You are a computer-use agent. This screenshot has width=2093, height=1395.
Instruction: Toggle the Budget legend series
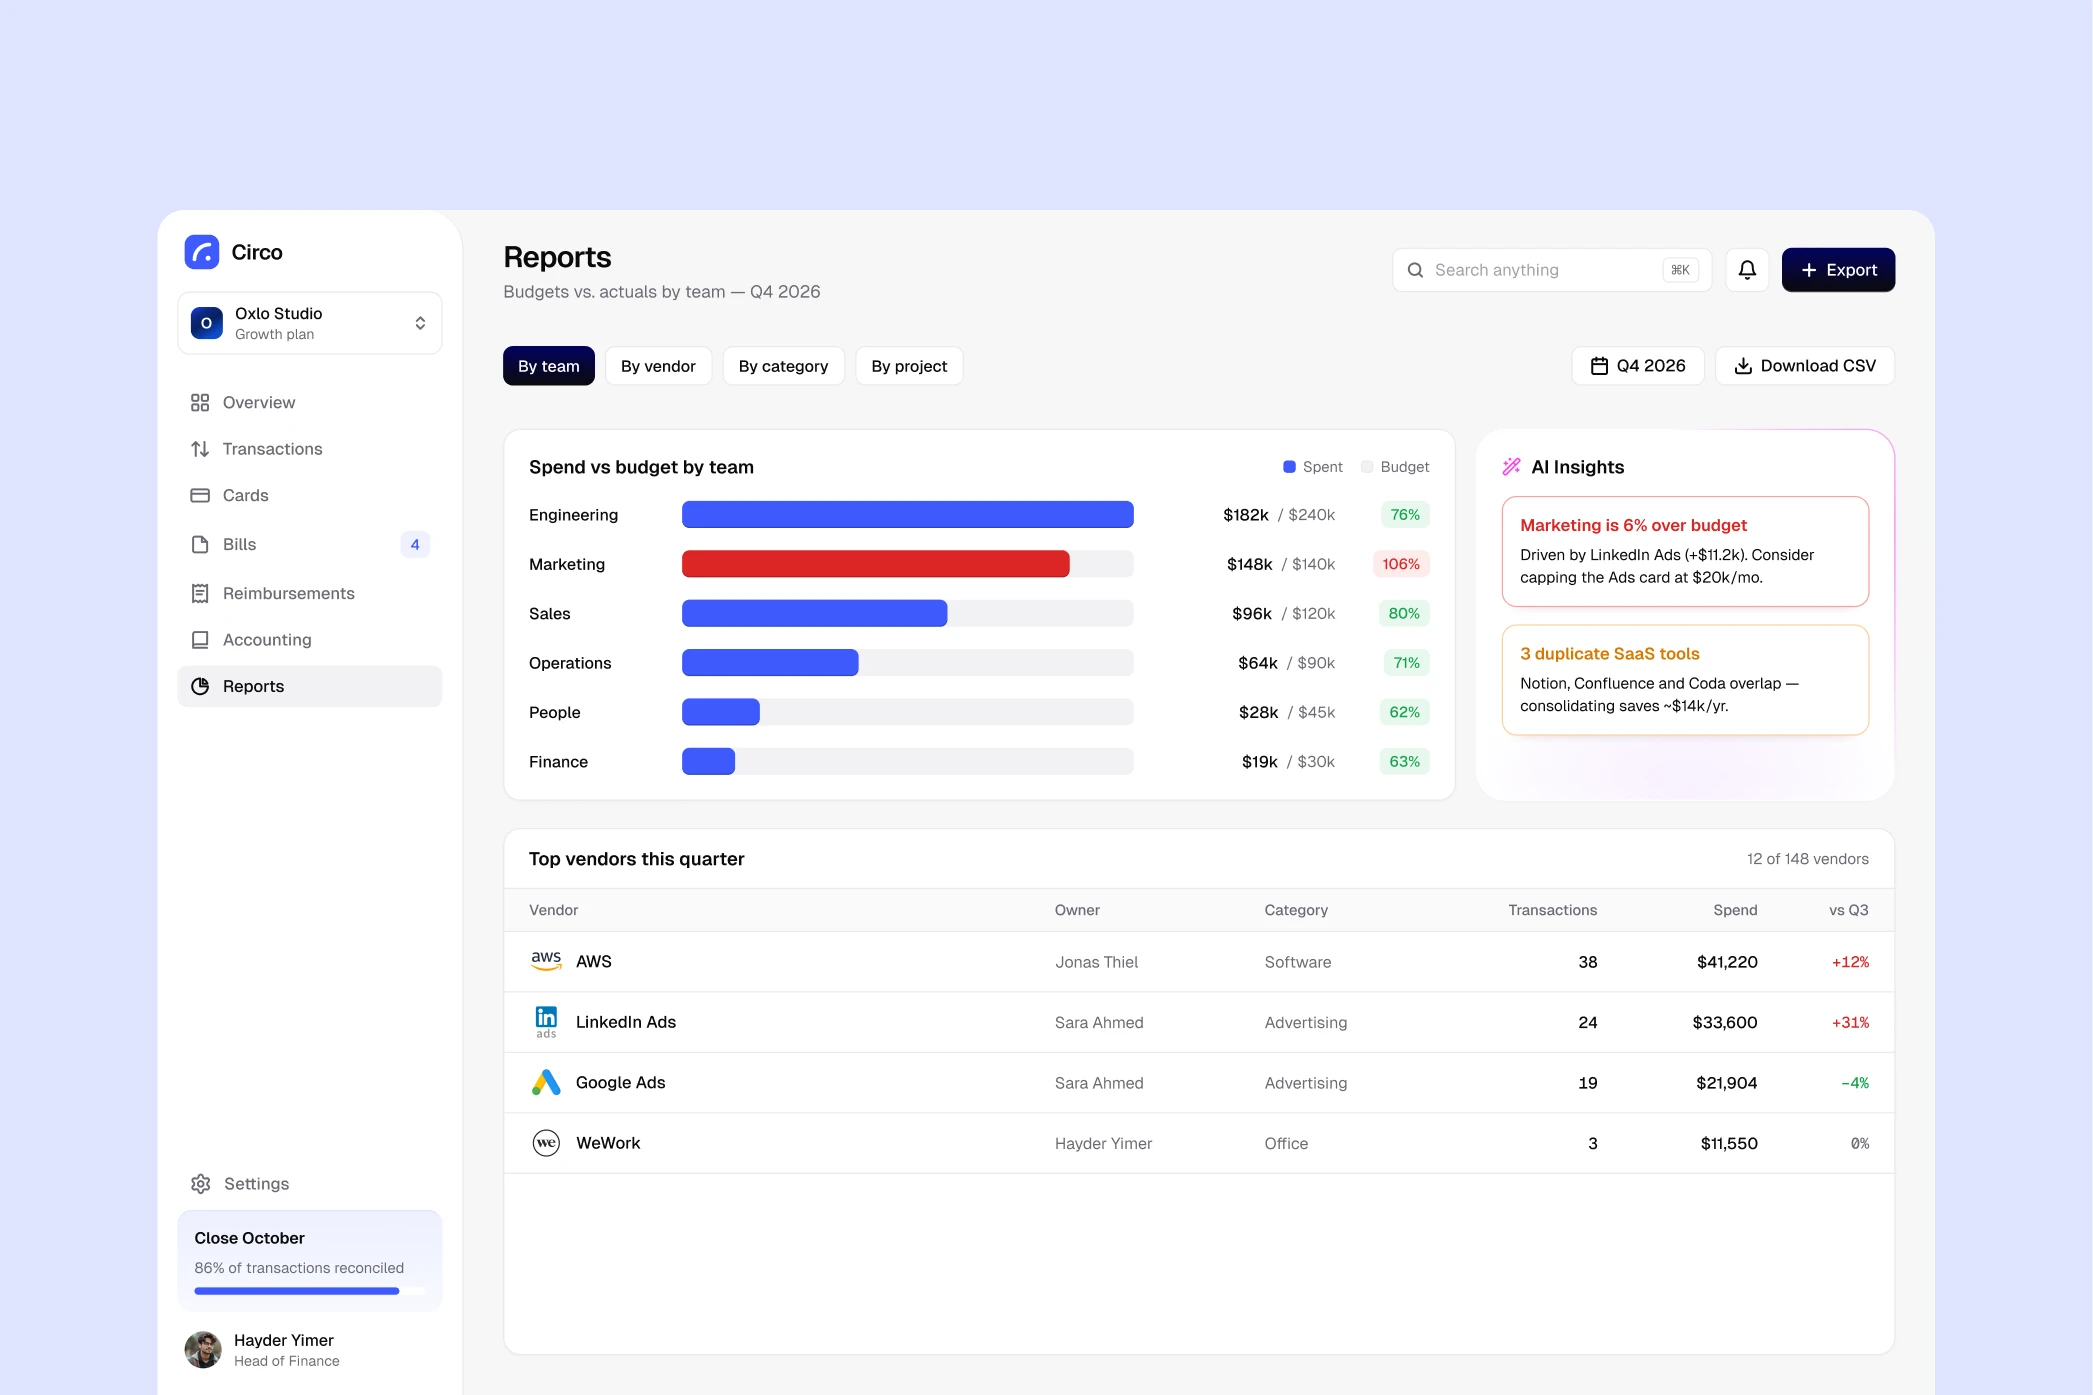[1395, 467]
